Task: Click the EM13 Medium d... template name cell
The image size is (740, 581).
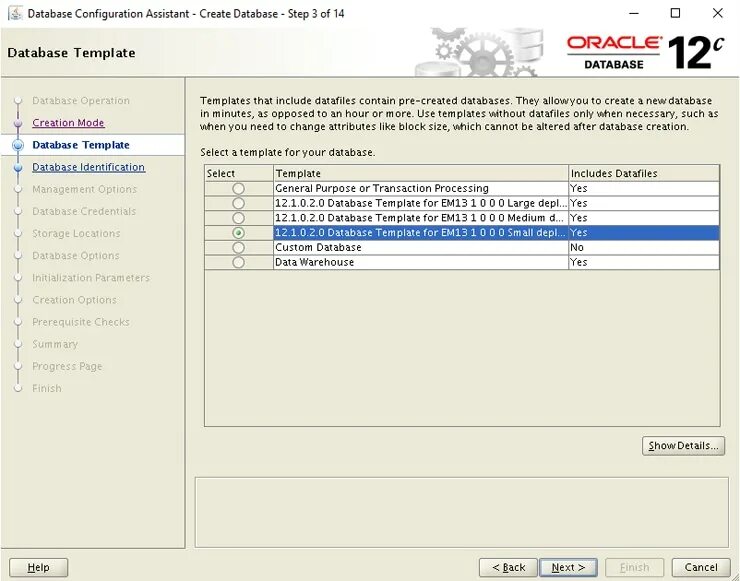Action: pos(420,218)
